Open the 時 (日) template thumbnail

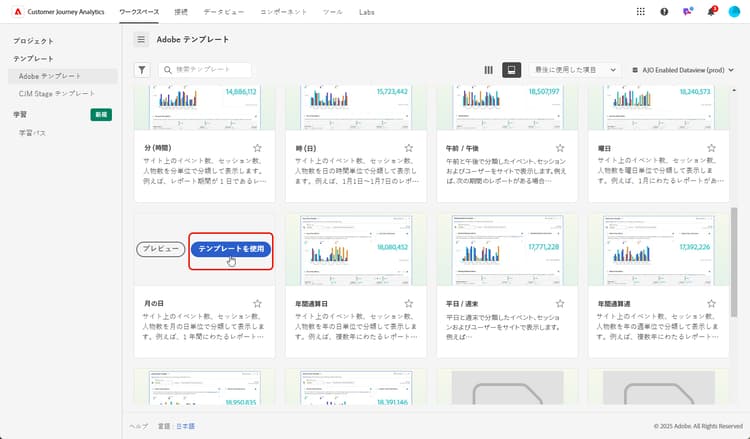point(356,108)
